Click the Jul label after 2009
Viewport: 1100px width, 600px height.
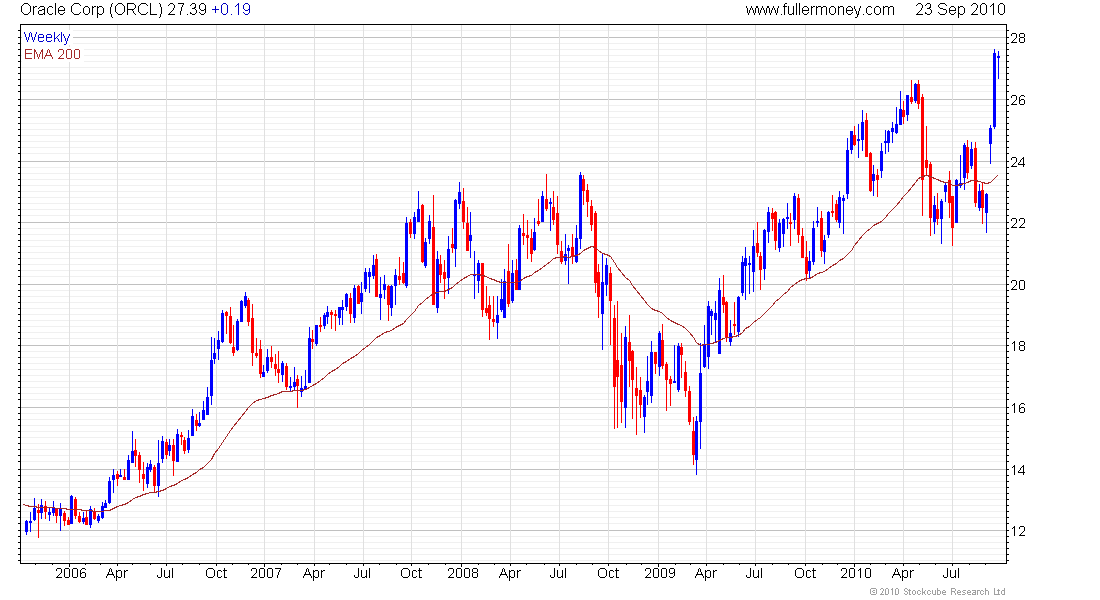coord(754,573)
